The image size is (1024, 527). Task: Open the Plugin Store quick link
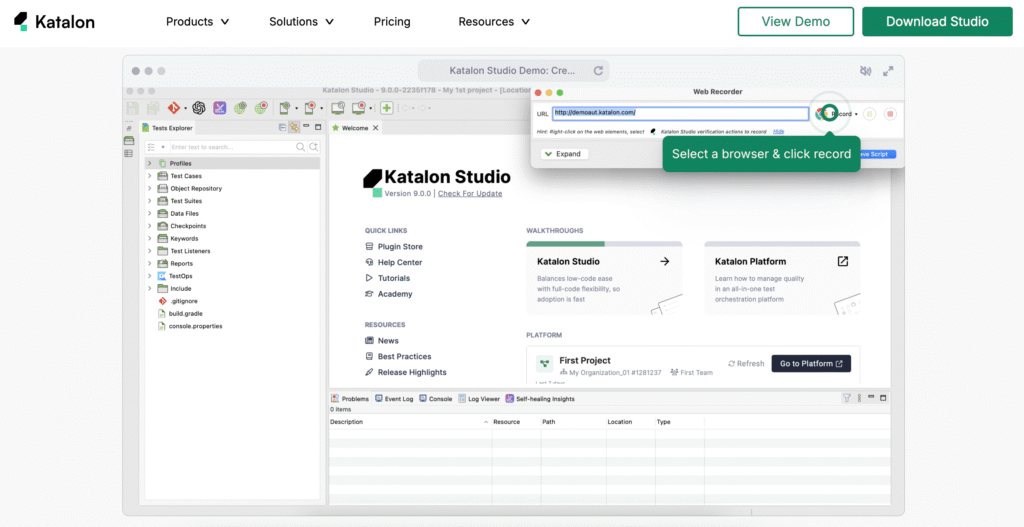pyautogui.click(x=394, y=247)
